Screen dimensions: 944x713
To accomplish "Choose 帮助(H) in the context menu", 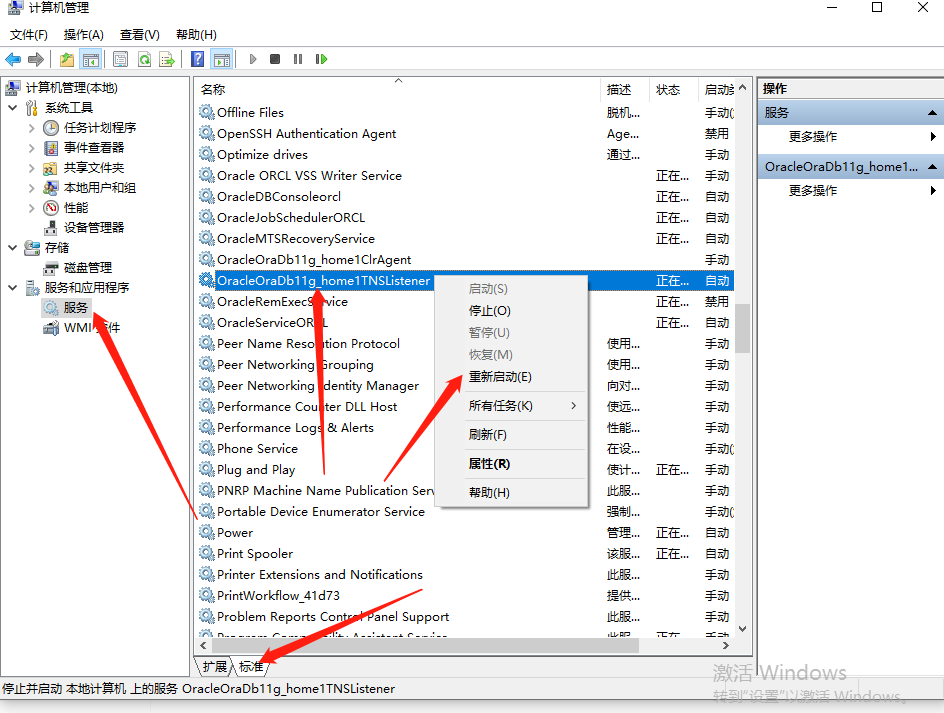I will [511, 493].
